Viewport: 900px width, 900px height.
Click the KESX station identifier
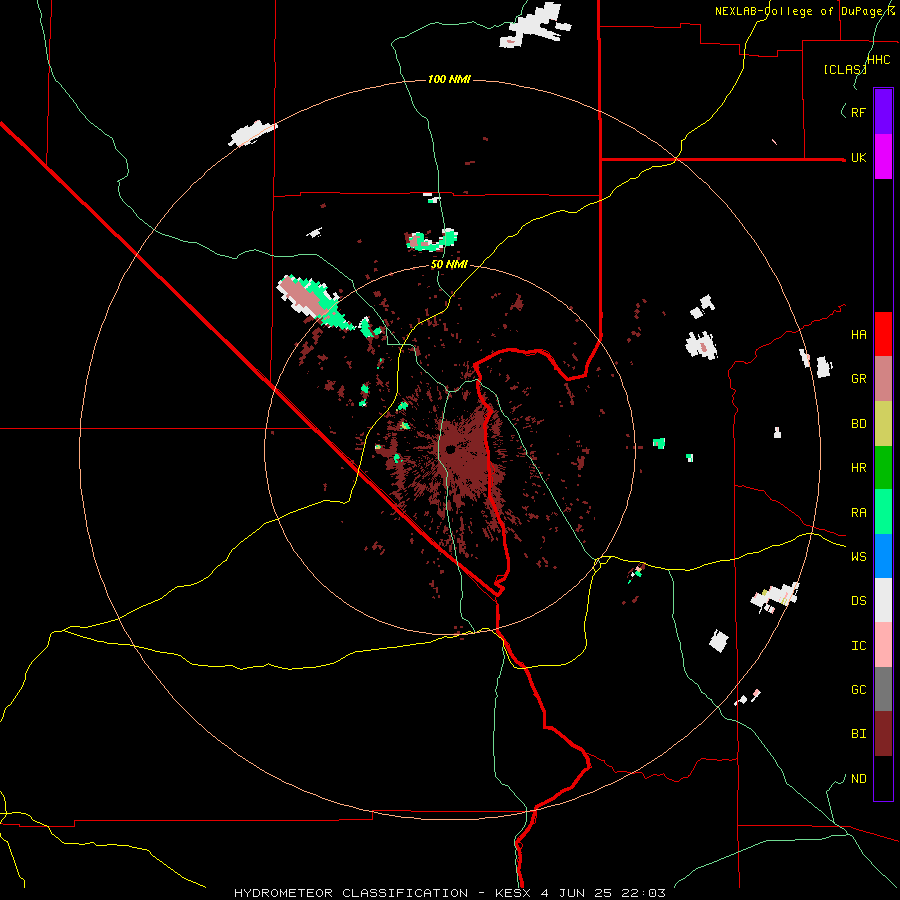pyautogui.click(x=514, y=893)
